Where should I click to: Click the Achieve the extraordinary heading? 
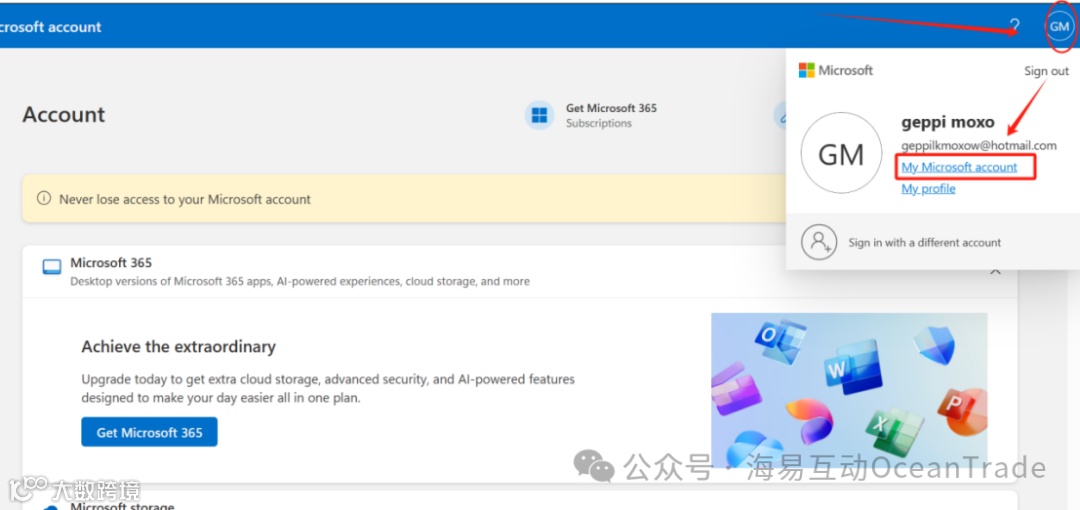coord(178,346)
